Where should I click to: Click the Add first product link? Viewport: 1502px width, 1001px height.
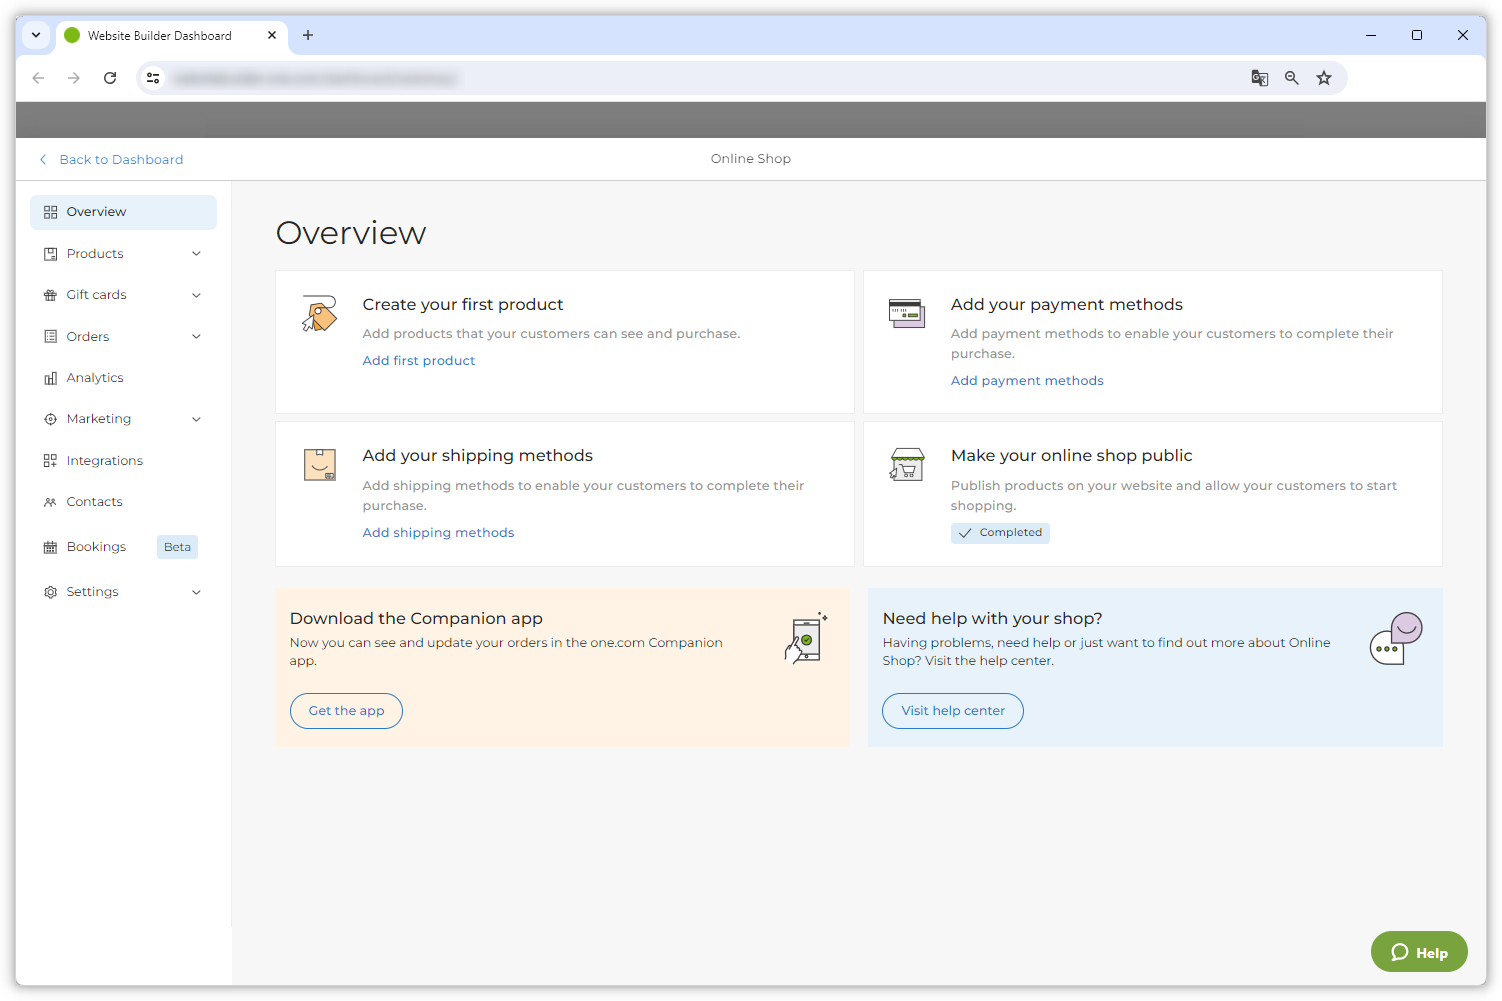(x=419, y=361)
